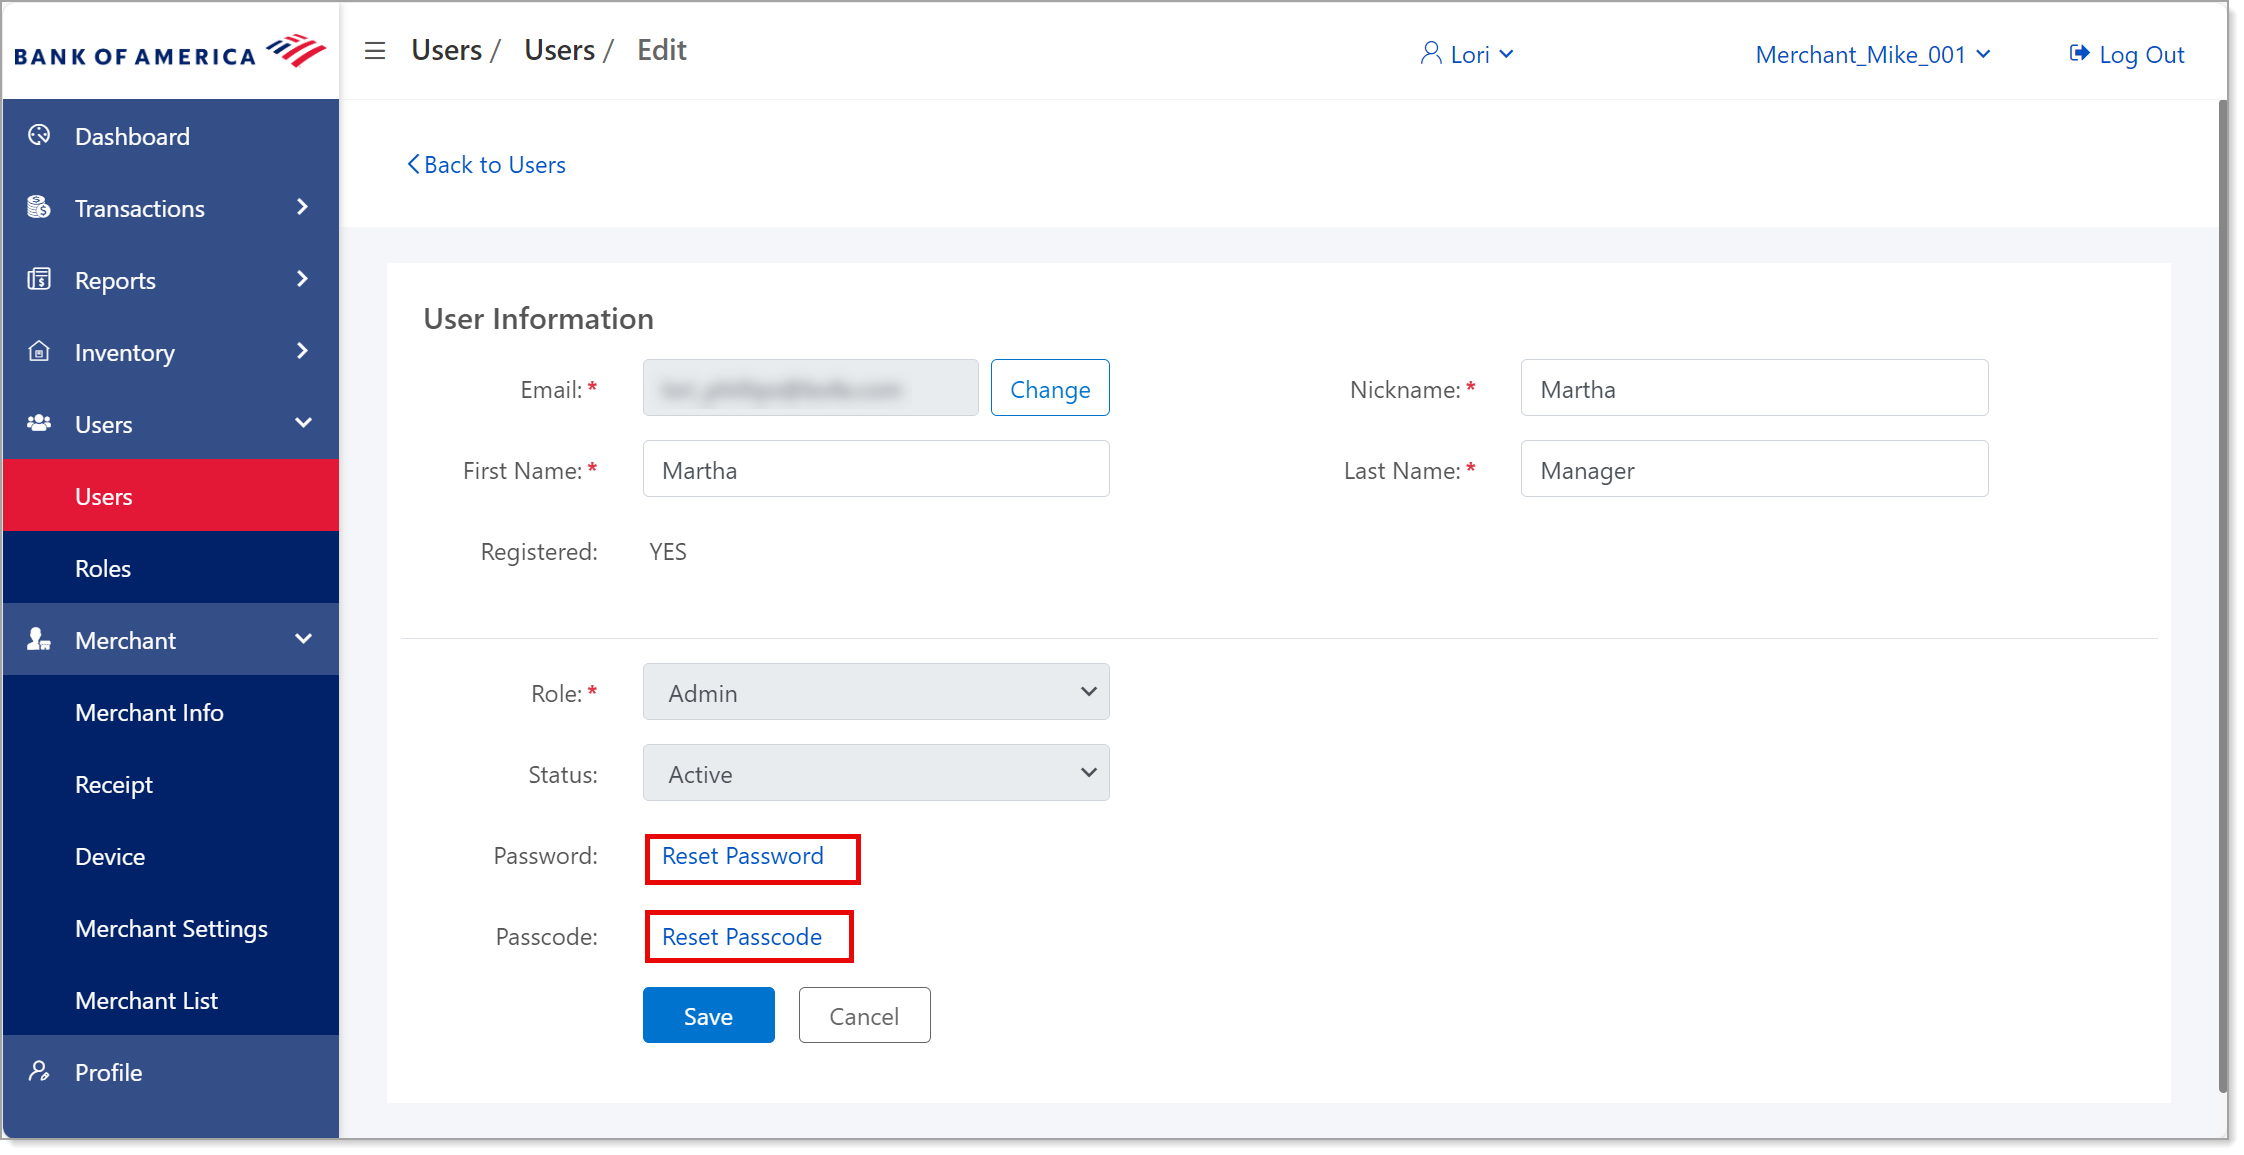Open Merchant List in sidebar

[x=171, y=1000]
